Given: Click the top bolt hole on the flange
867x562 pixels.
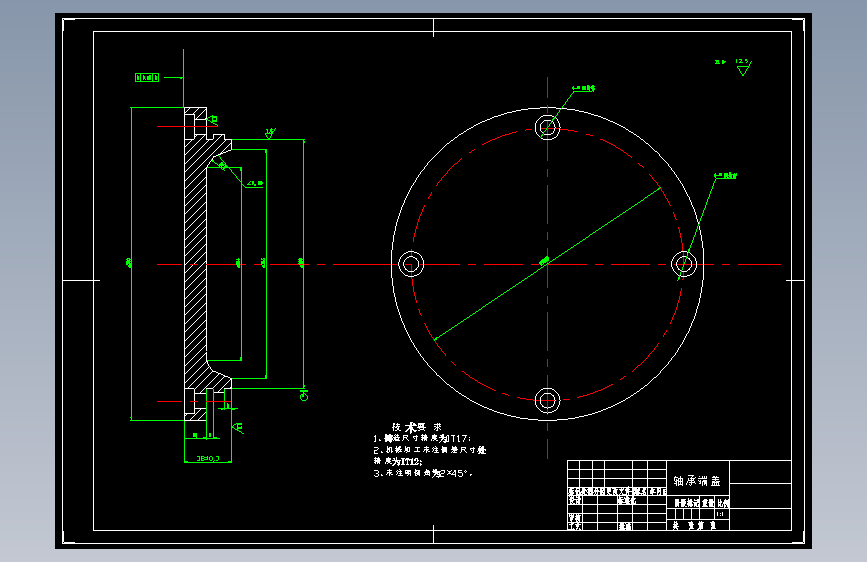Looking at the screenshot, I should click(547, 128).
